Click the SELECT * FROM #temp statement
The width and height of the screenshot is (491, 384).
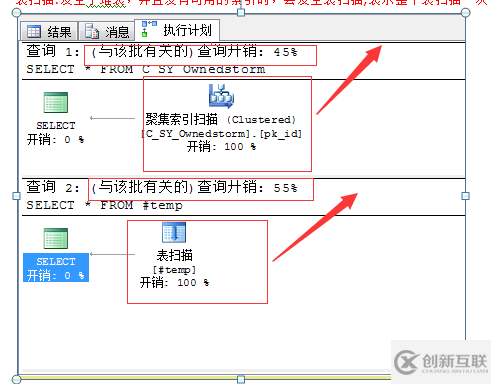pos(105,205)
